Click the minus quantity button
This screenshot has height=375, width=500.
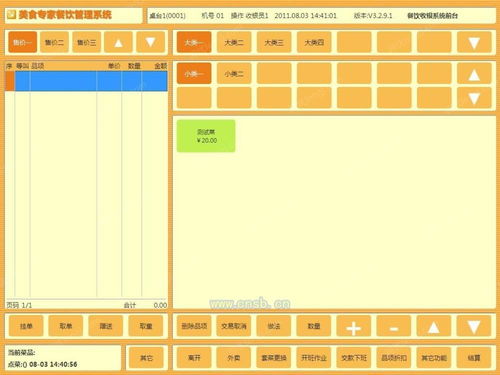point(394,326)
